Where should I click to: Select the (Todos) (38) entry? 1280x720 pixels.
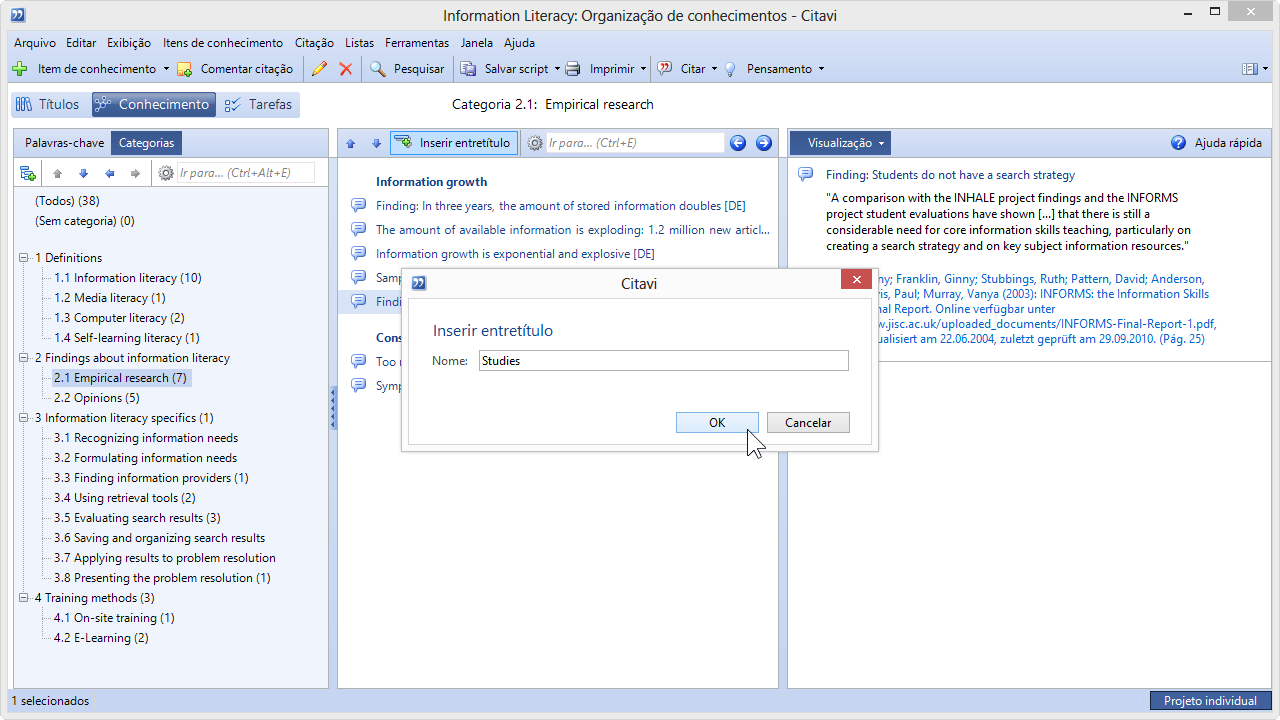pos(67,201)
